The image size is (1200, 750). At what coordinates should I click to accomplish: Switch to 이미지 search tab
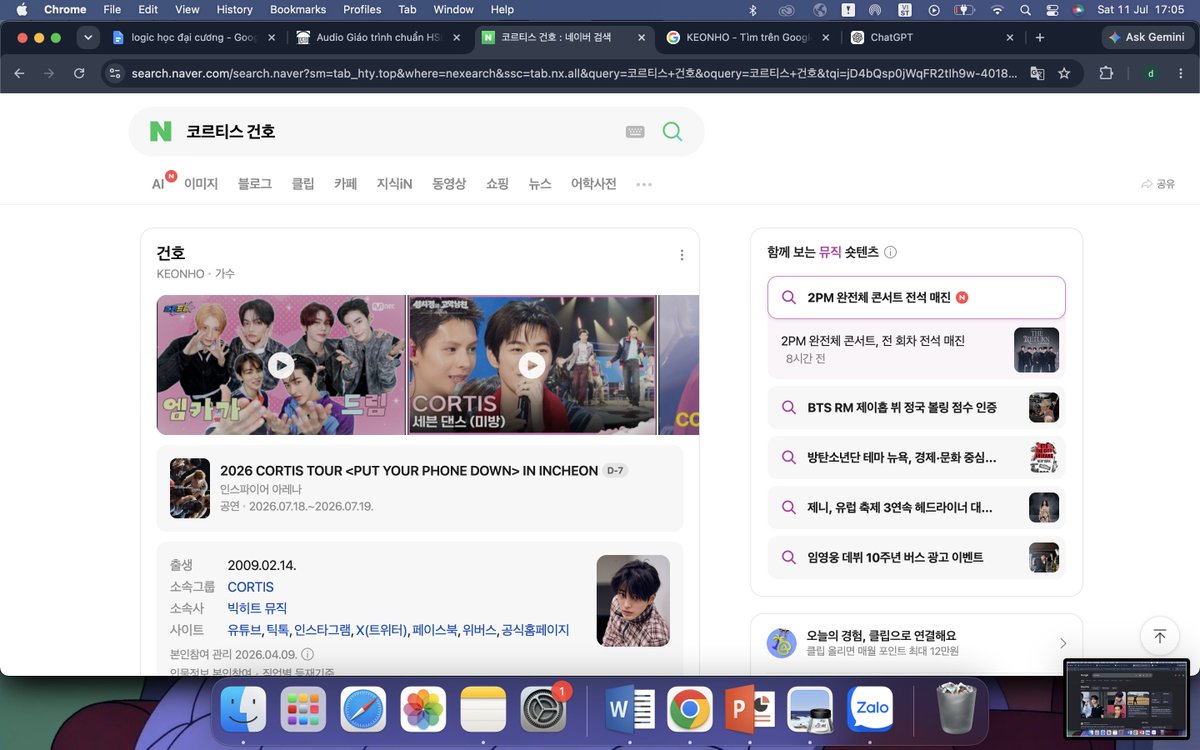tap(201, 184)
